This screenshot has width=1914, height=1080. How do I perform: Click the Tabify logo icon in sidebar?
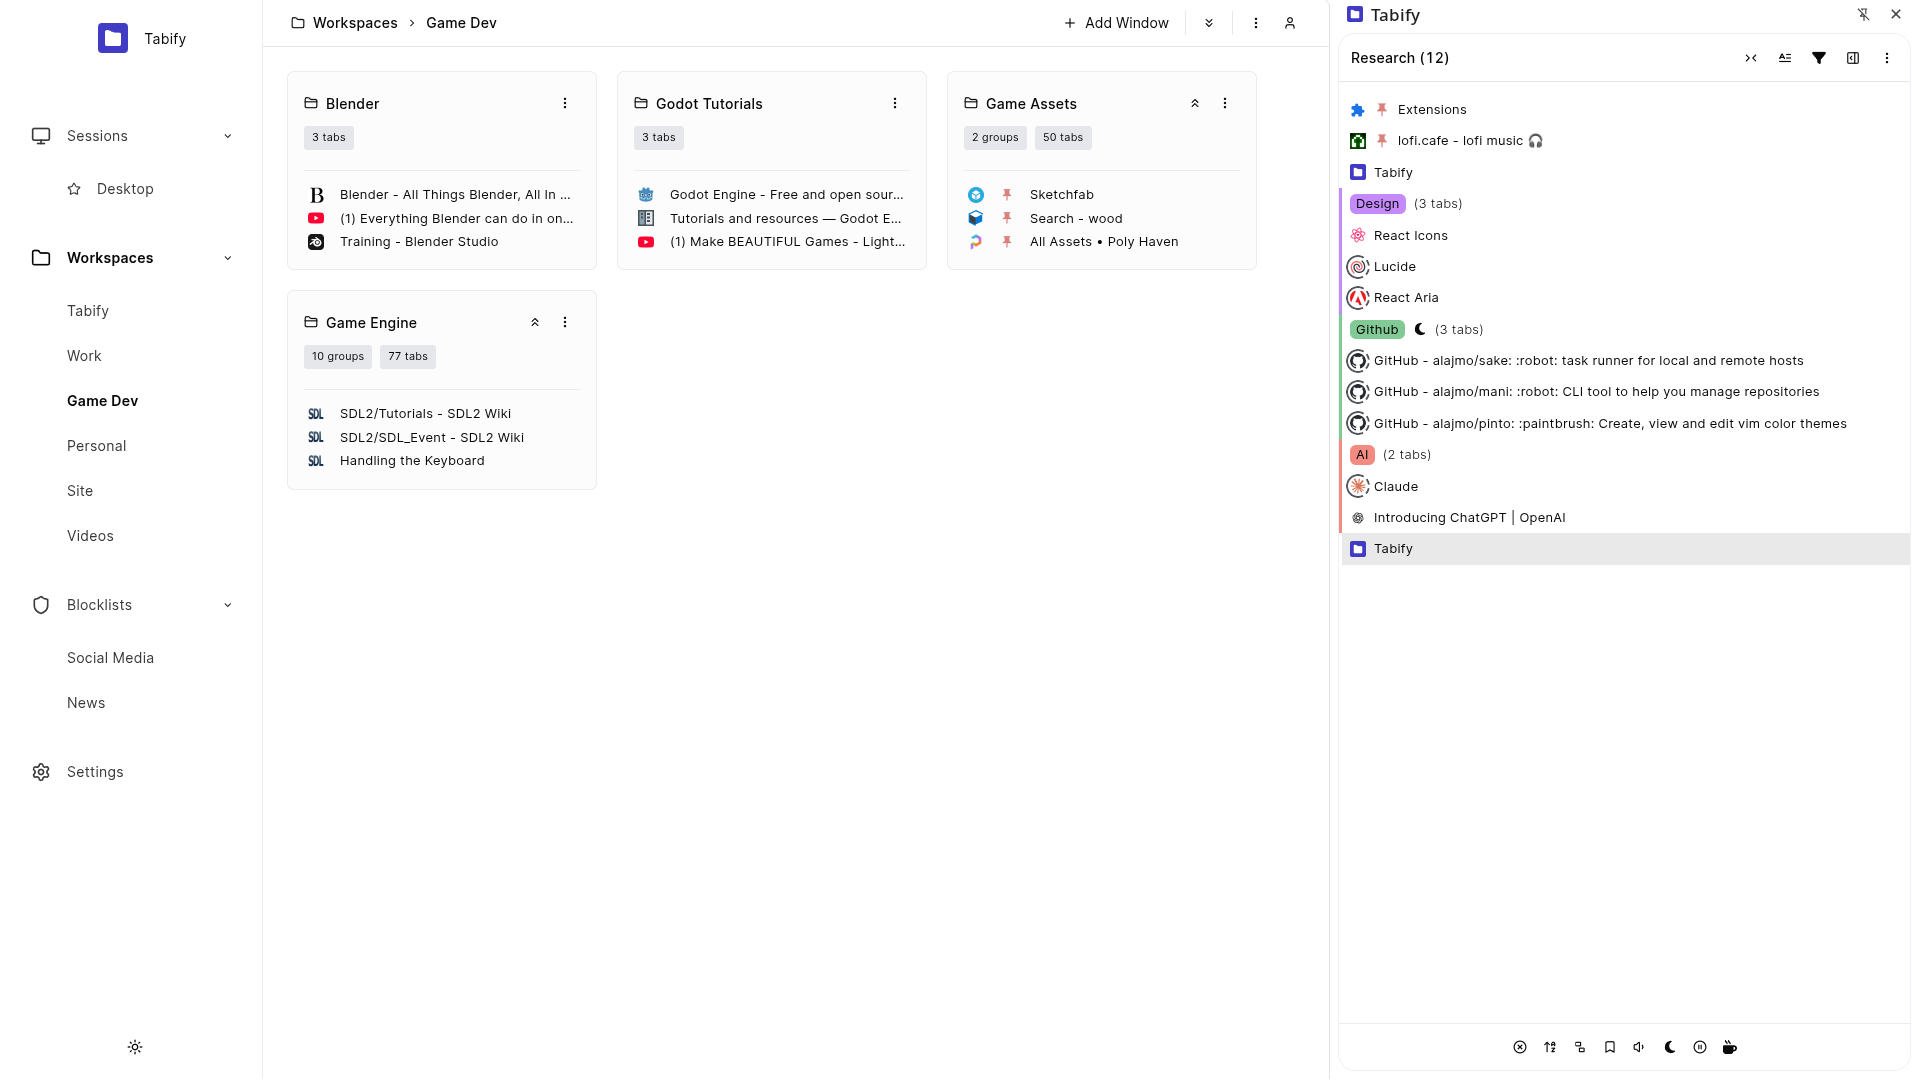[x=113, y=38]
